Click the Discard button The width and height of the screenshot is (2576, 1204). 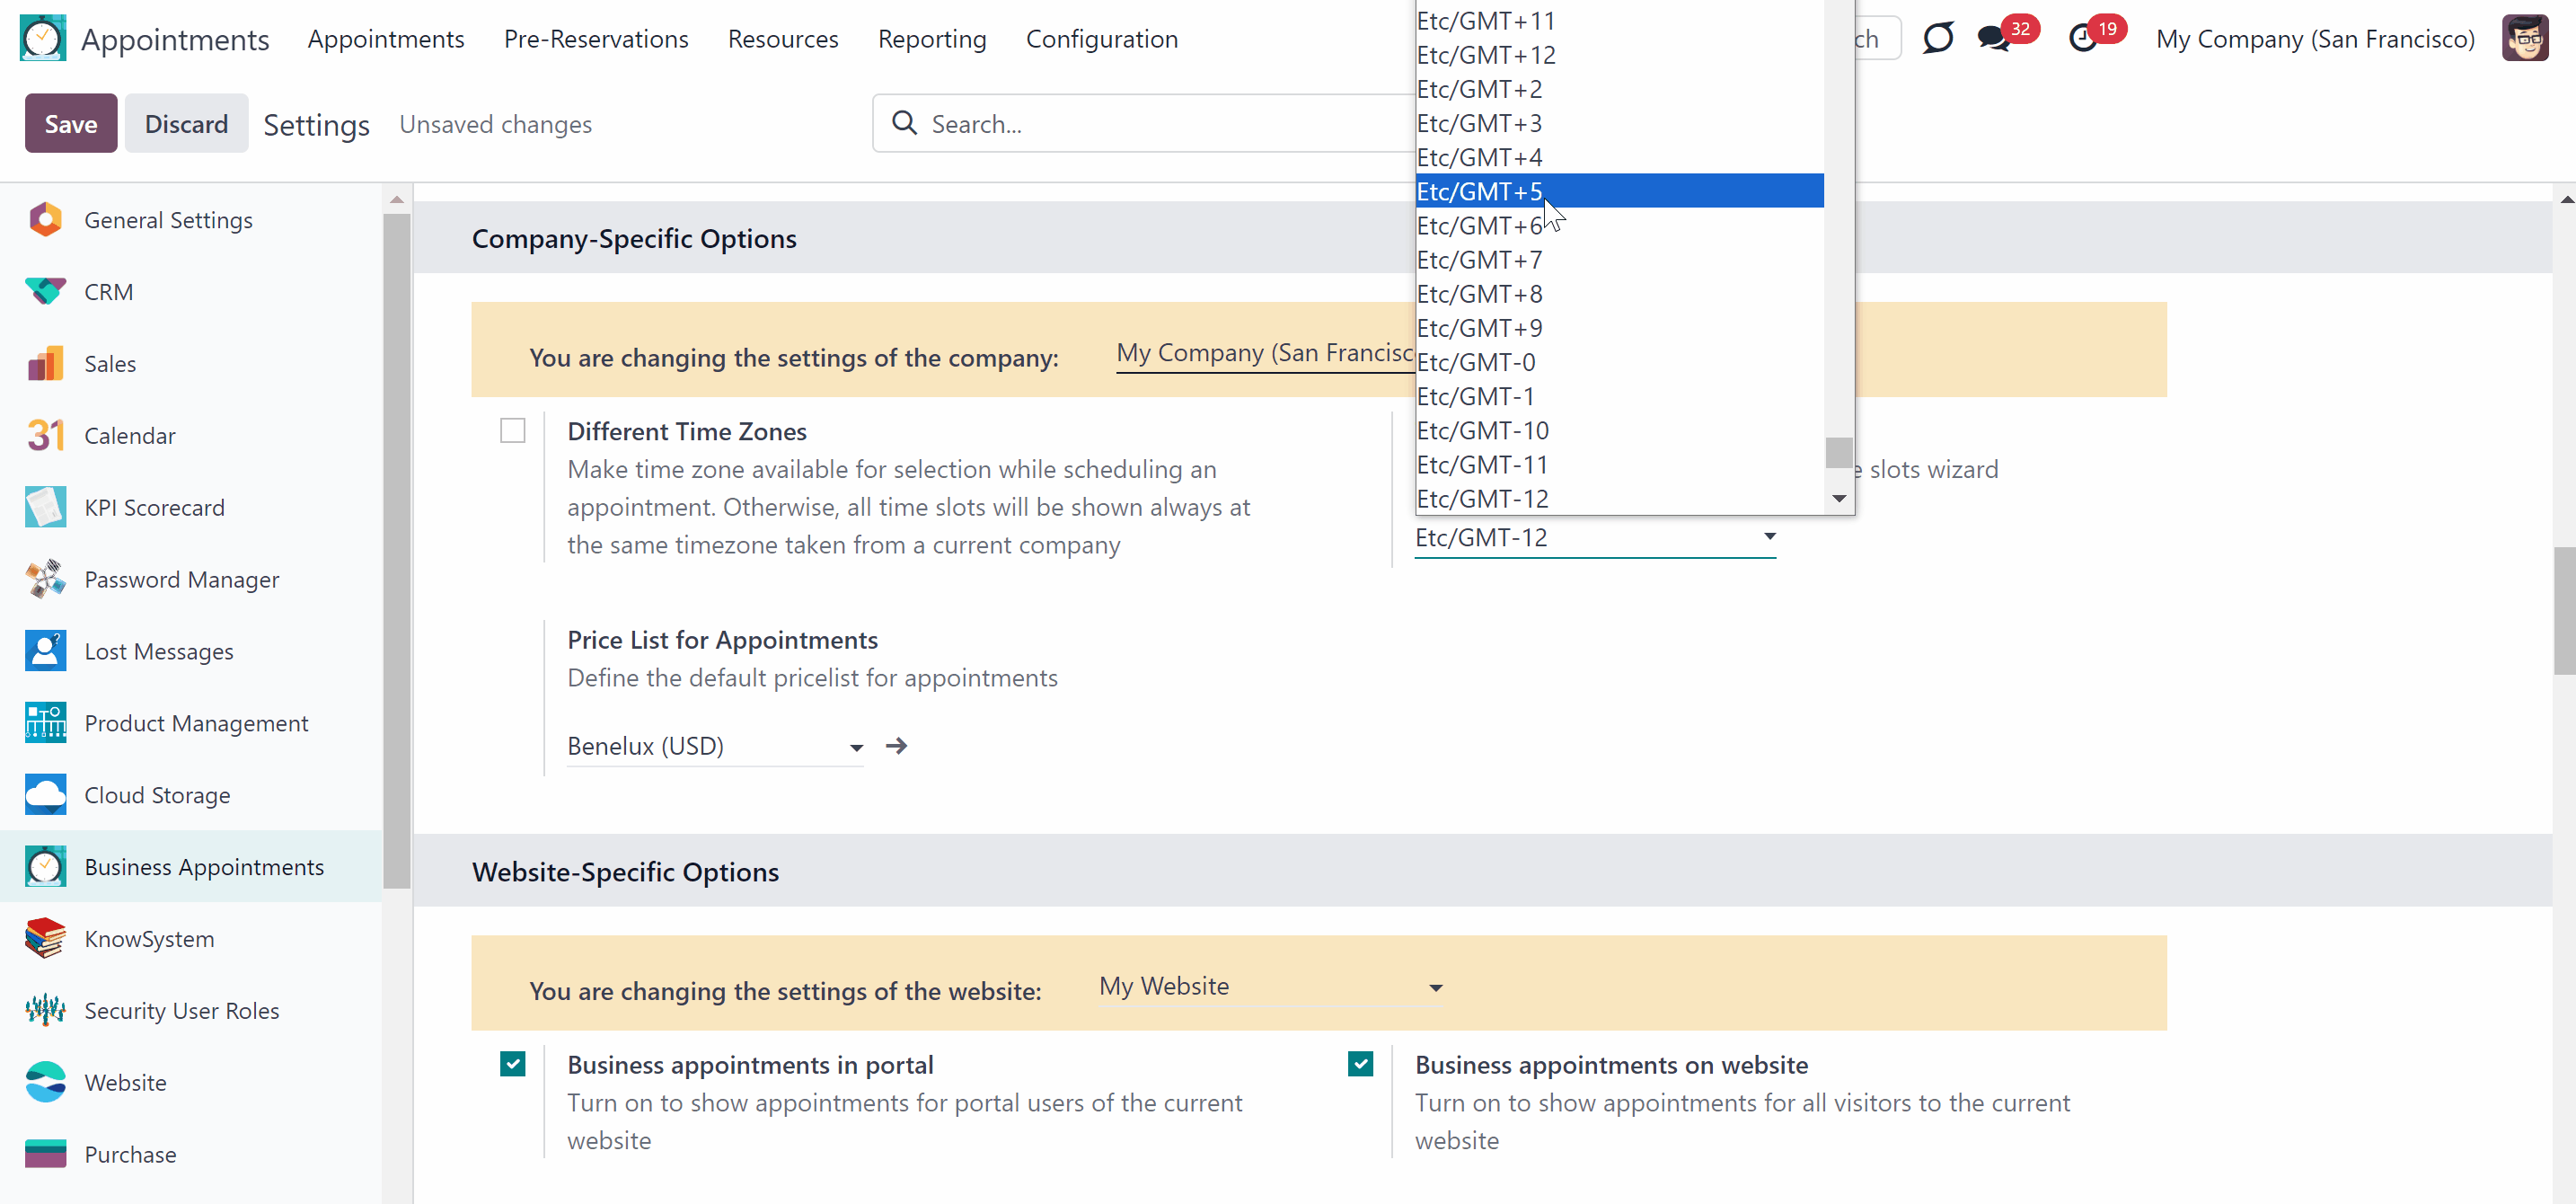[x=186, y=124]
